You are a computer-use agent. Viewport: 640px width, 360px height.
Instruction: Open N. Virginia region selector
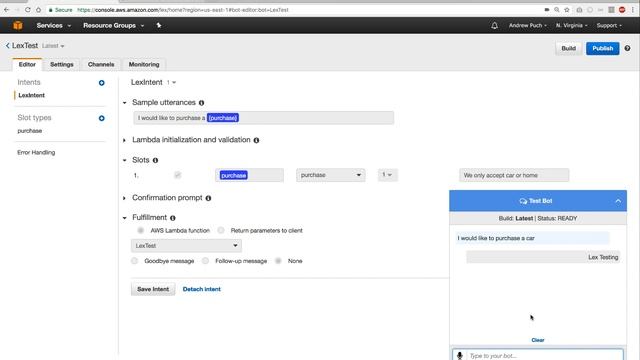tap(571, 25)
